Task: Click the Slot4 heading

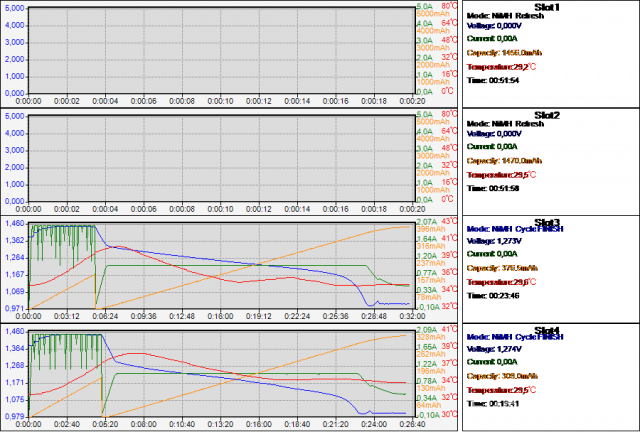Action: coord(547,330)
